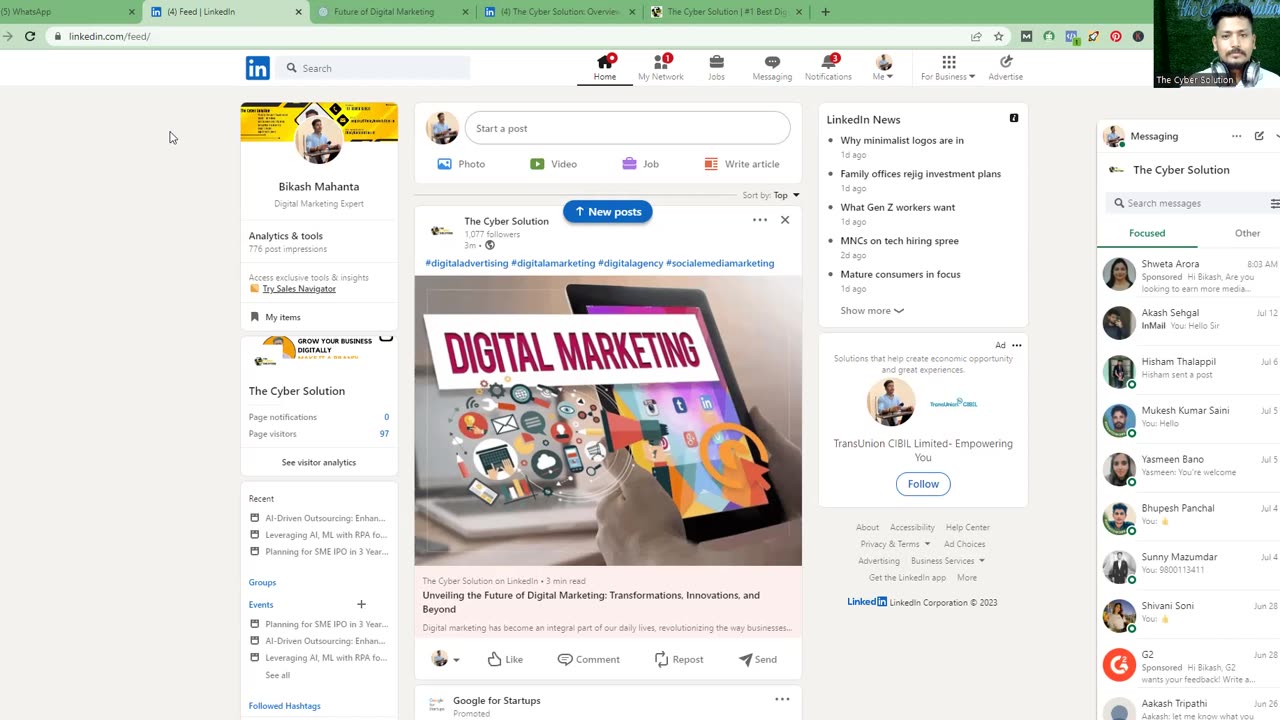The width and height of the screenshot is (1280, 720).
Task: Open #digitaladvertising hashtag in post
Action: (x=467, y=263)
